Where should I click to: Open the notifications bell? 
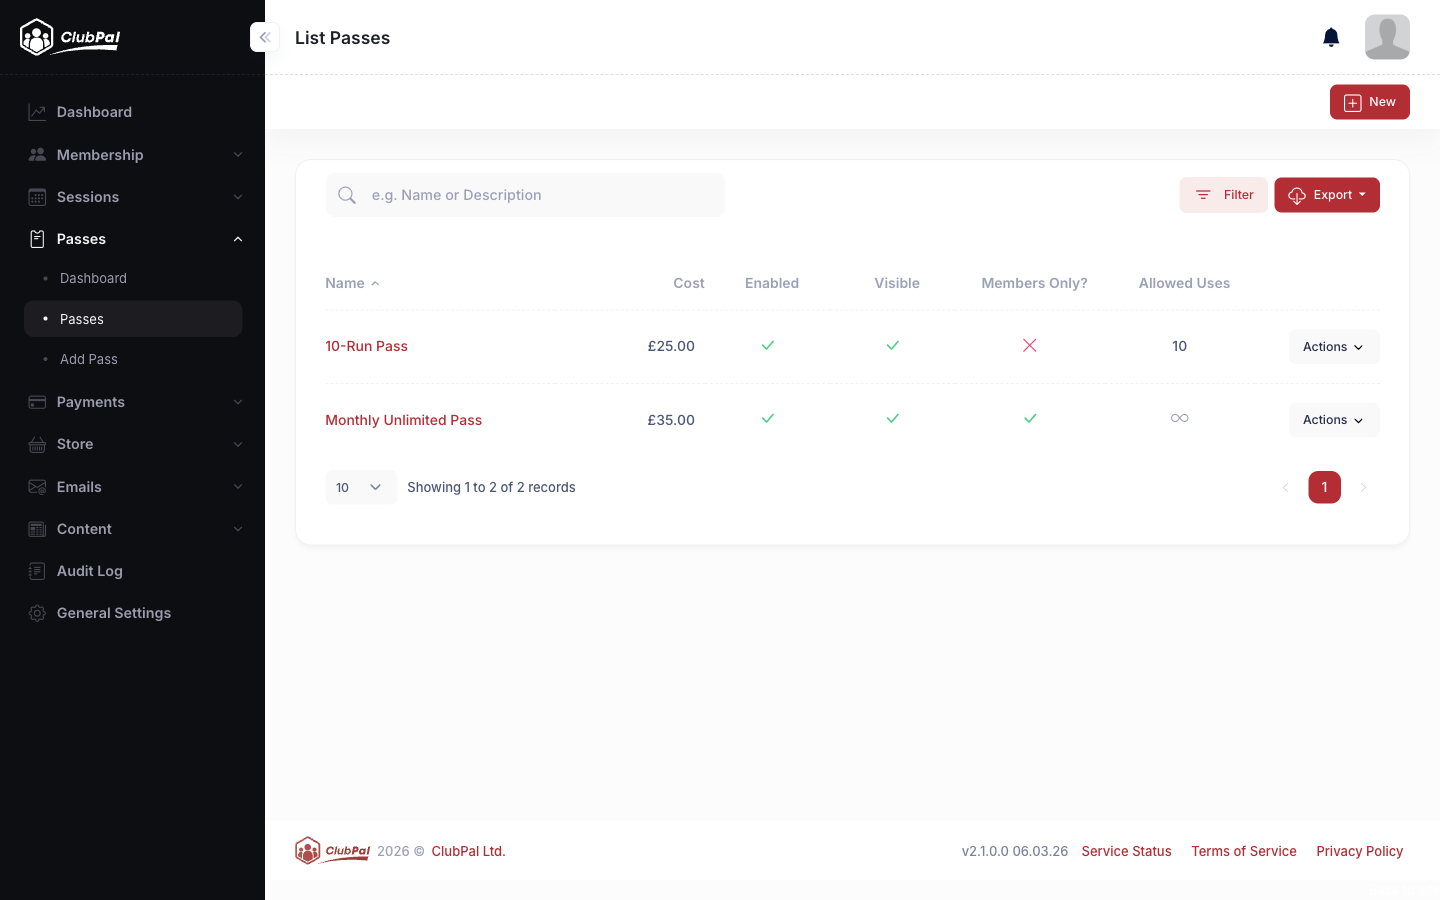tap(1331, 37)
